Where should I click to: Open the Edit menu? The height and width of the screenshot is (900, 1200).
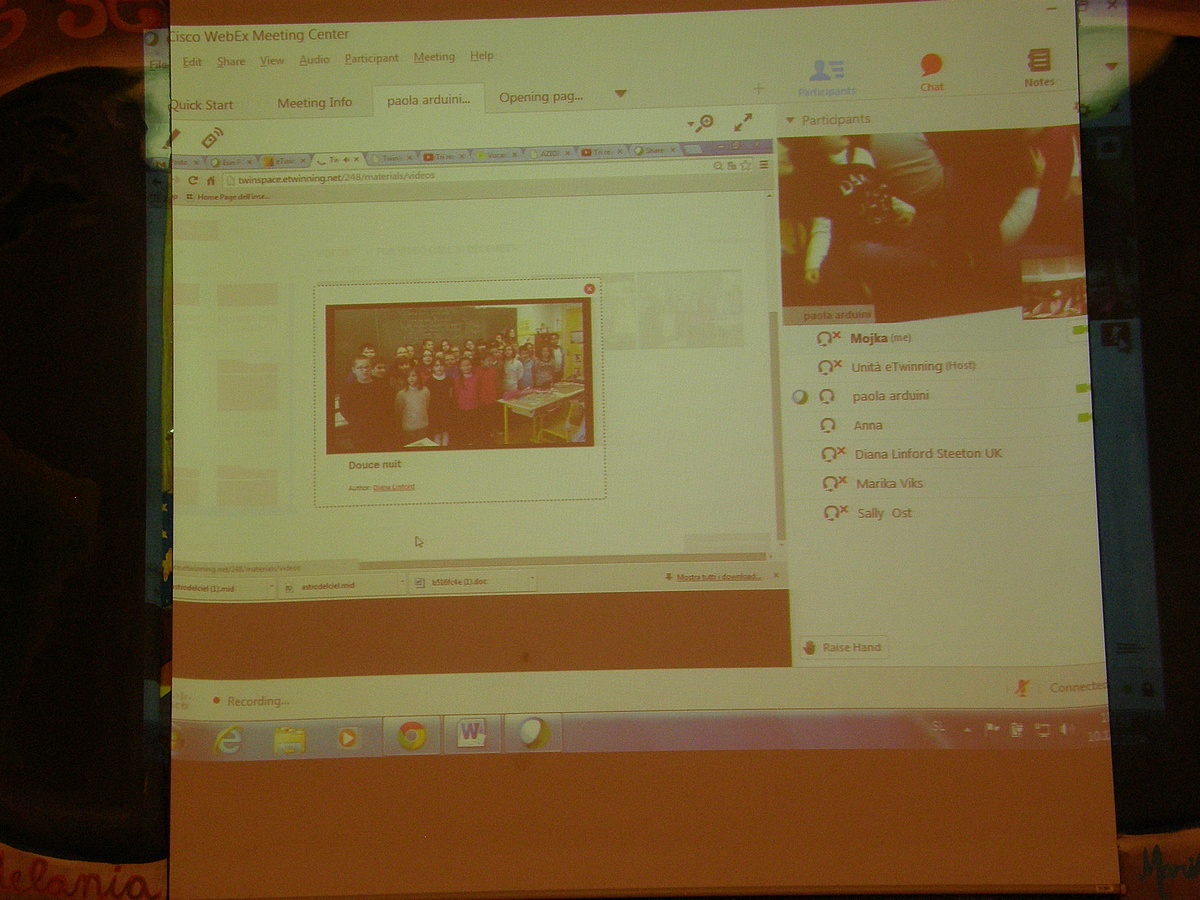pyautogui.click(x=192, y=61)
